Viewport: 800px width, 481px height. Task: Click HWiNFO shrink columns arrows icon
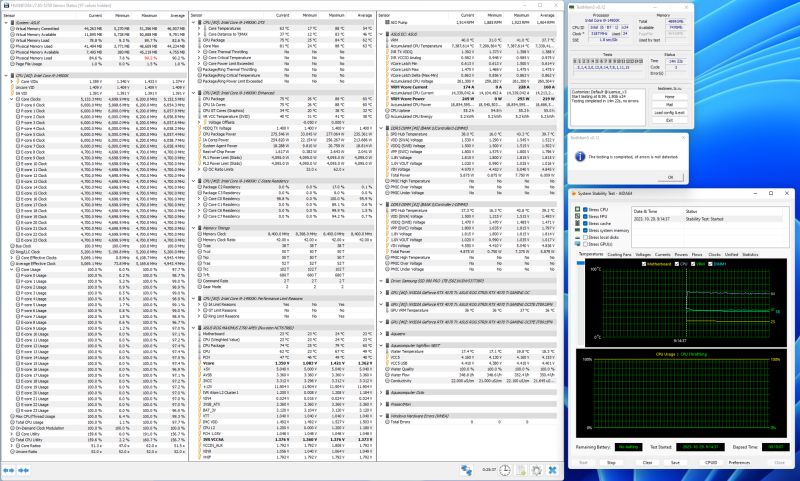tap(23, 470)
